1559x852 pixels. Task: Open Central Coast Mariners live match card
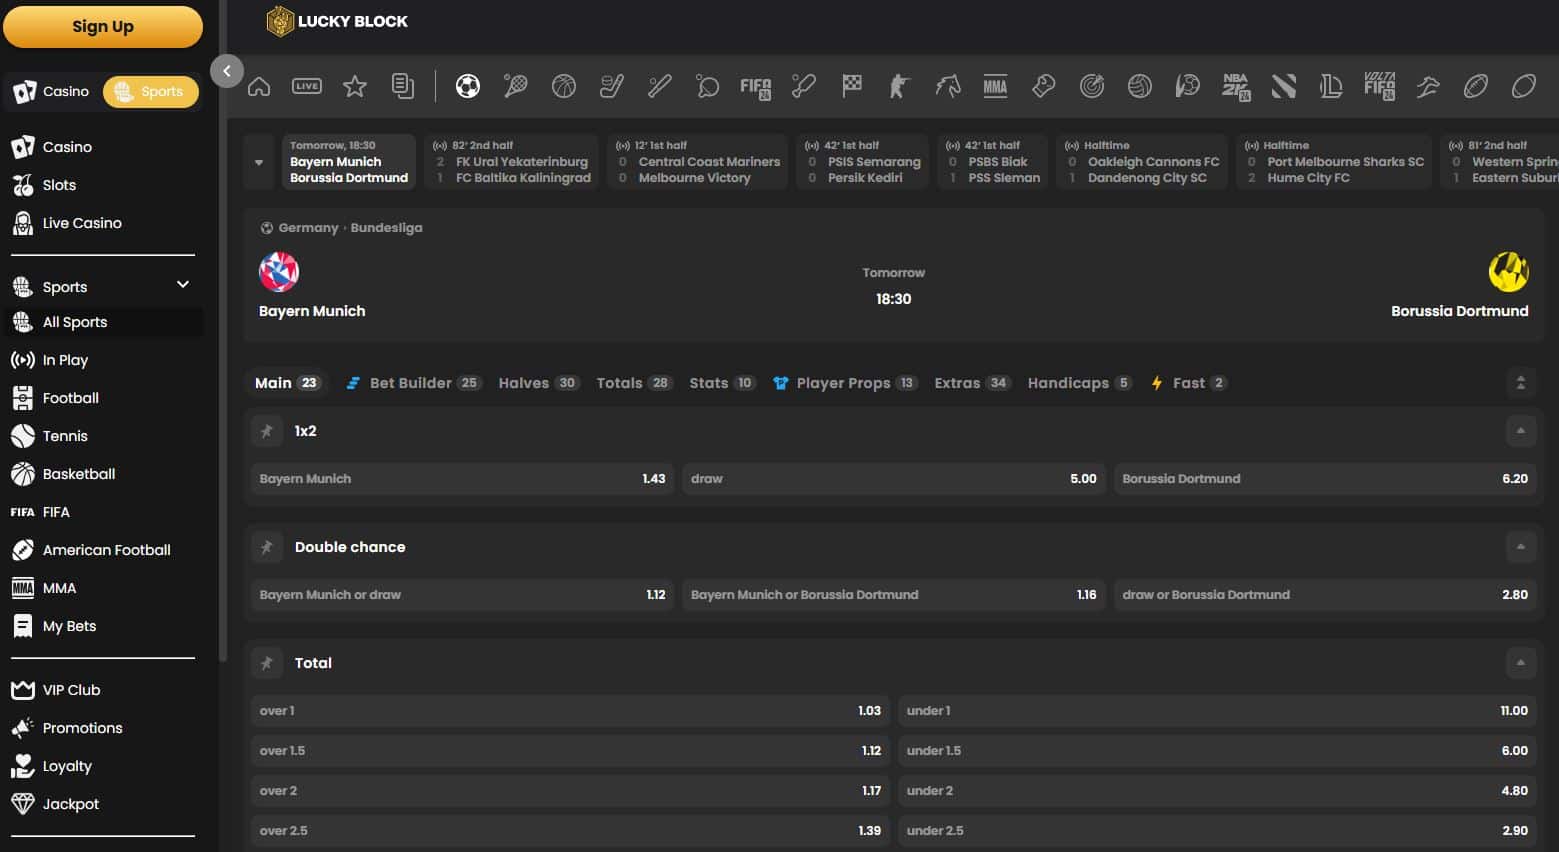[x=698, y=162]
